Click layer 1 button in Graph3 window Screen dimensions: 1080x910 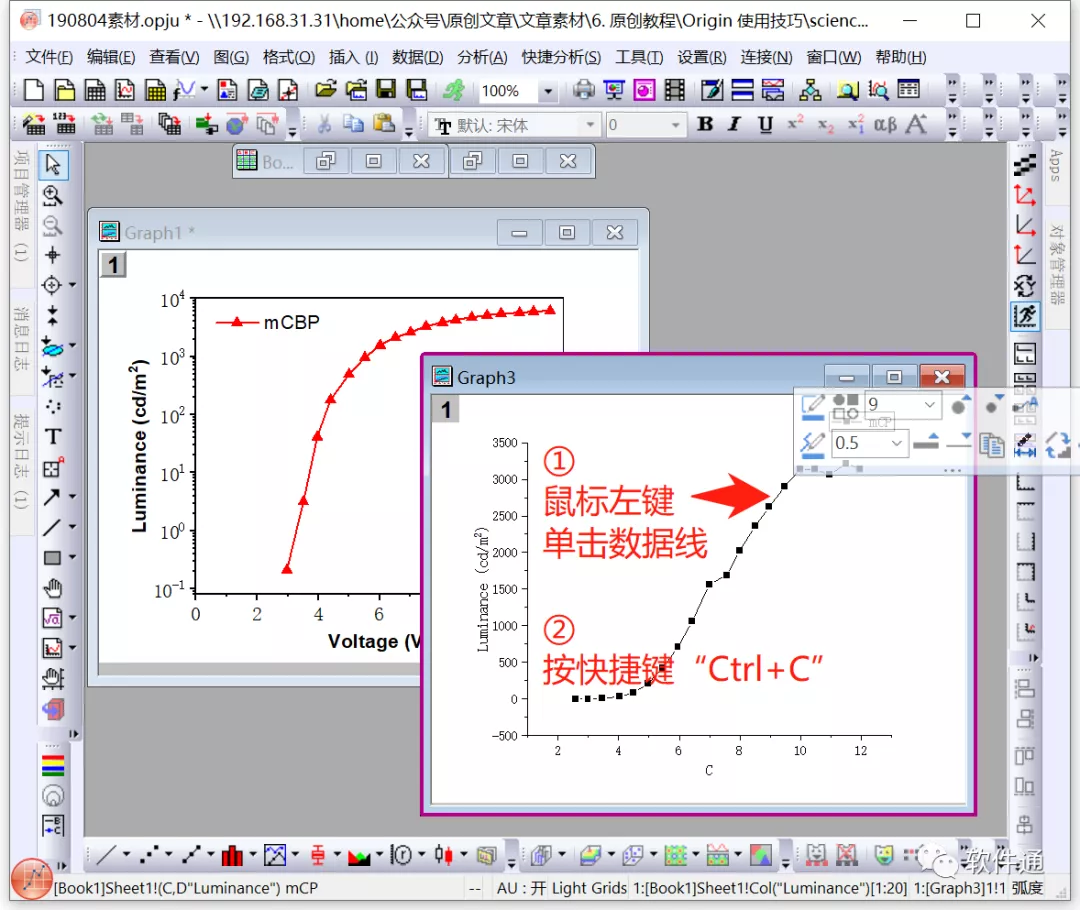pos(446,410)
